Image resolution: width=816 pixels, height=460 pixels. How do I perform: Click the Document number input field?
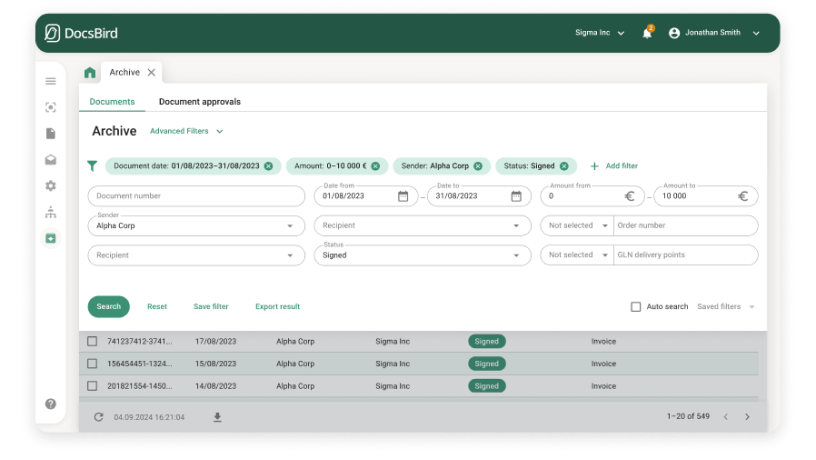click(196, 196)
